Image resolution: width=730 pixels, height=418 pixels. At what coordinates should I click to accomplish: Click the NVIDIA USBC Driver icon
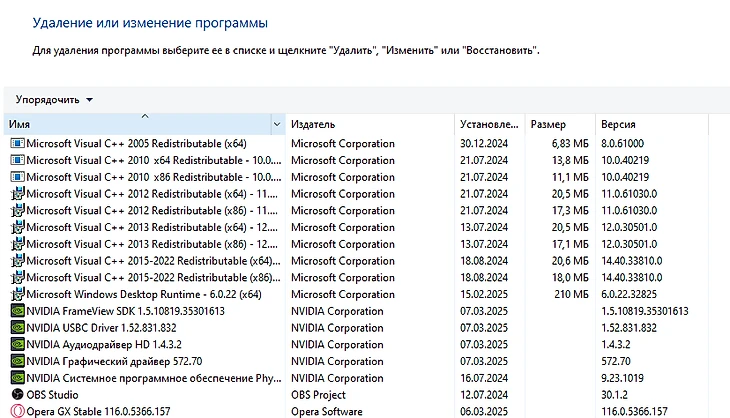click(x=16, y=328)
